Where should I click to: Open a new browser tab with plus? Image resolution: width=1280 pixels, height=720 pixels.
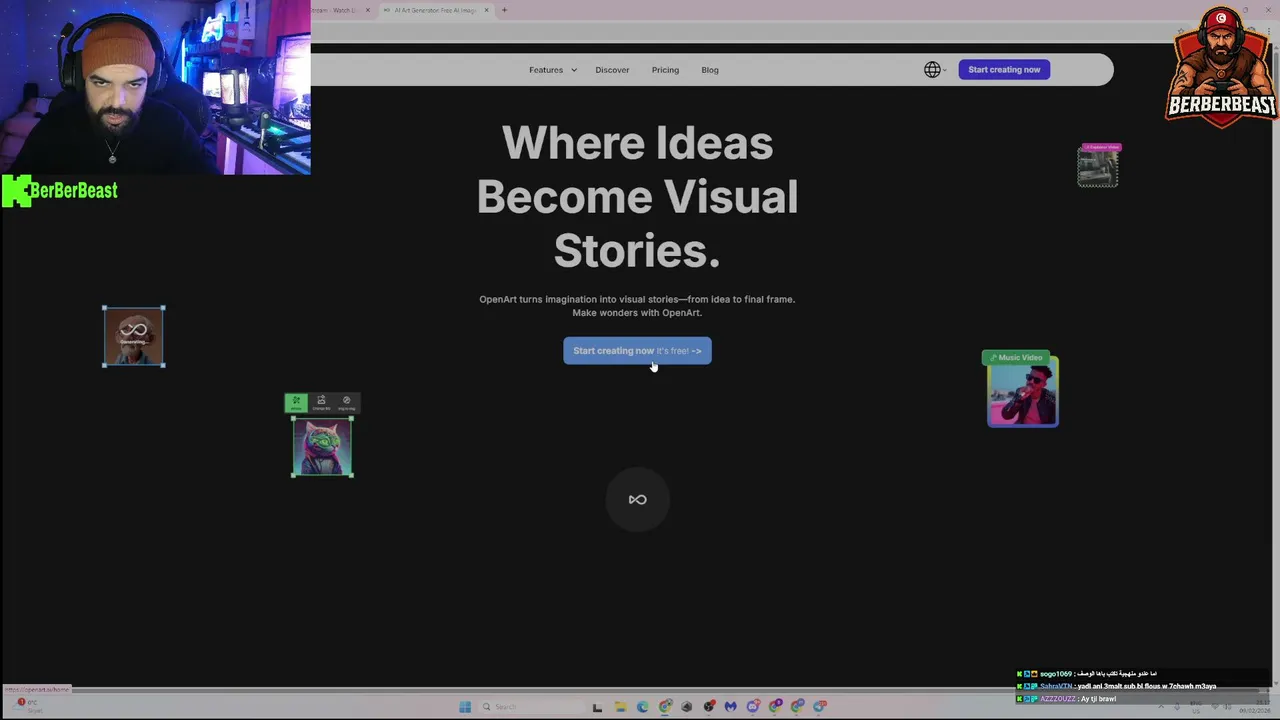coord(504,10)
